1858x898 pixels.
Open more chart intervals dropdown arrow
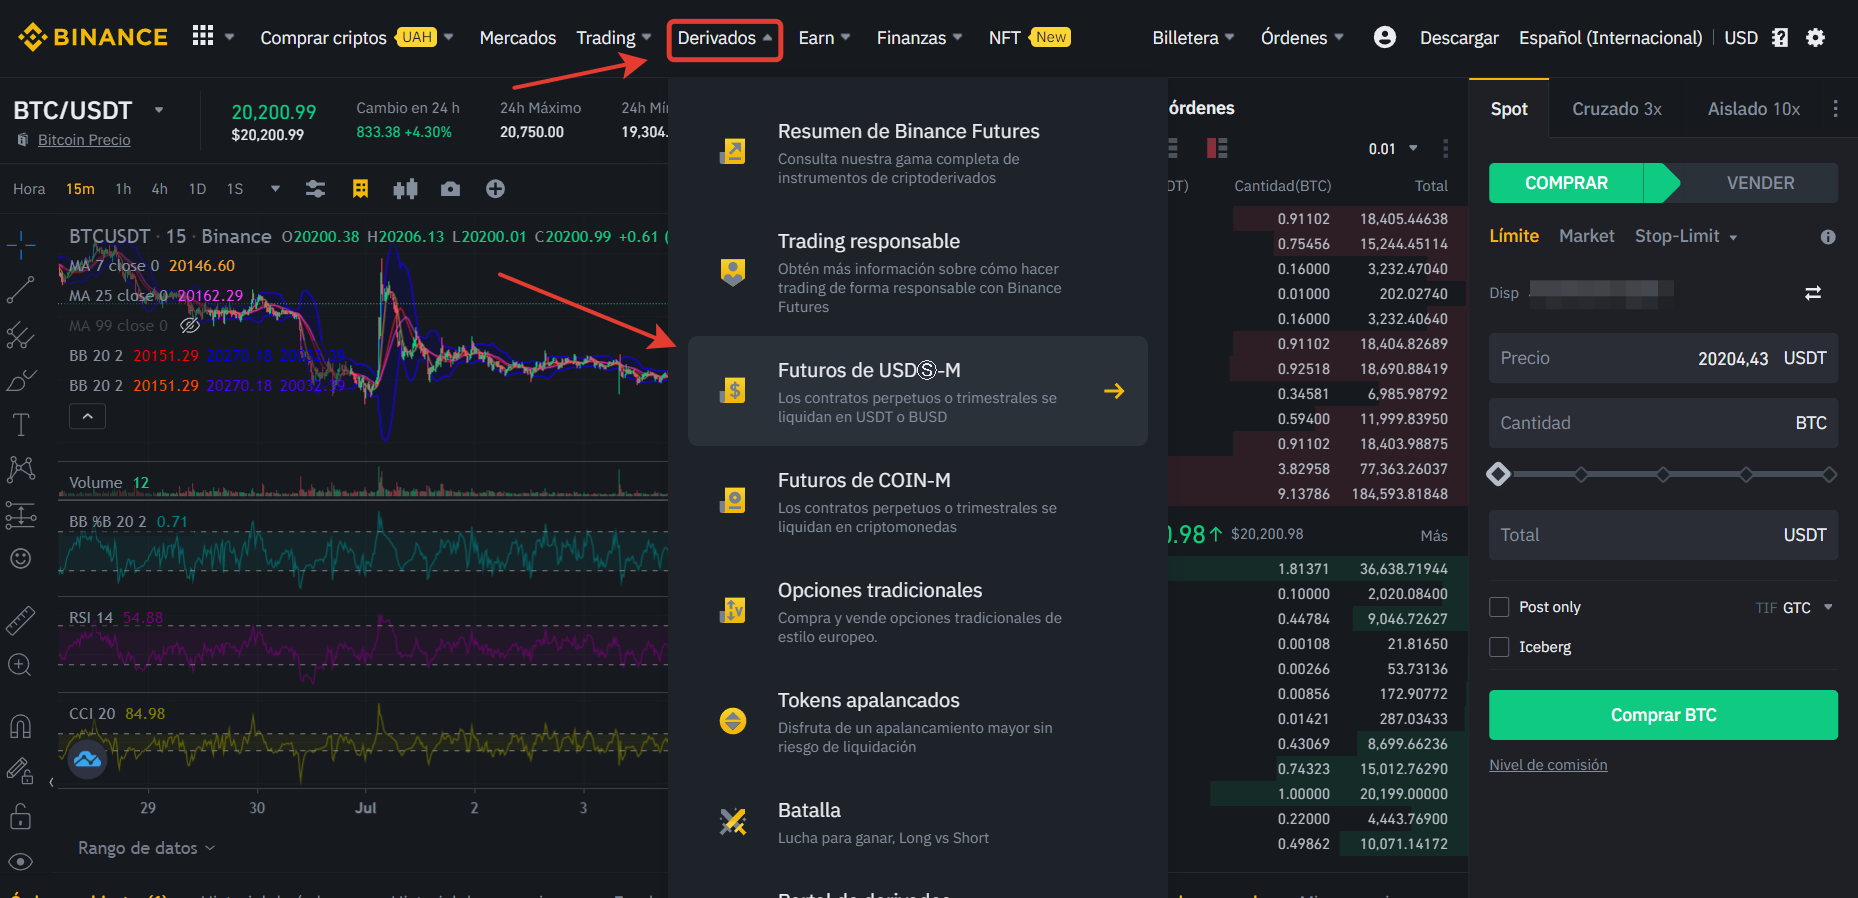275,188
